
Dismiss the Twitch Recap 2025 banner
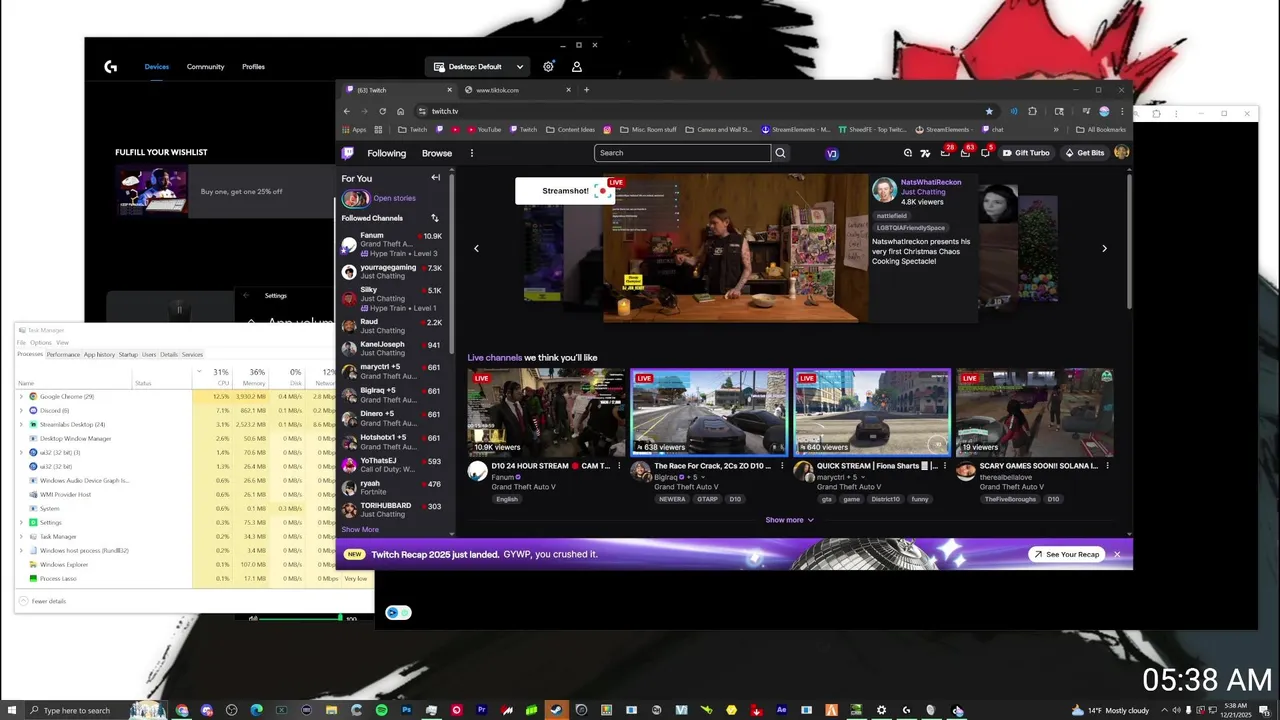(1117, 554)
